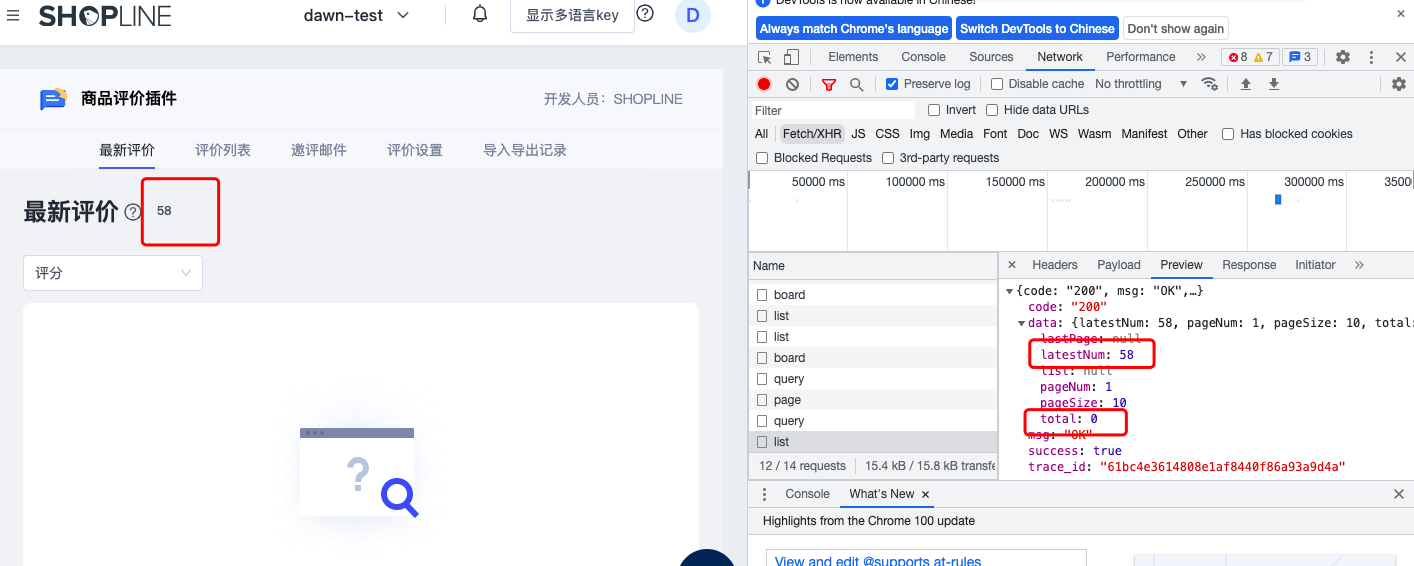The image size is (1414, 566).
Task: Stop recording network log
Action: pyautogui.click(x=764, y=84)
